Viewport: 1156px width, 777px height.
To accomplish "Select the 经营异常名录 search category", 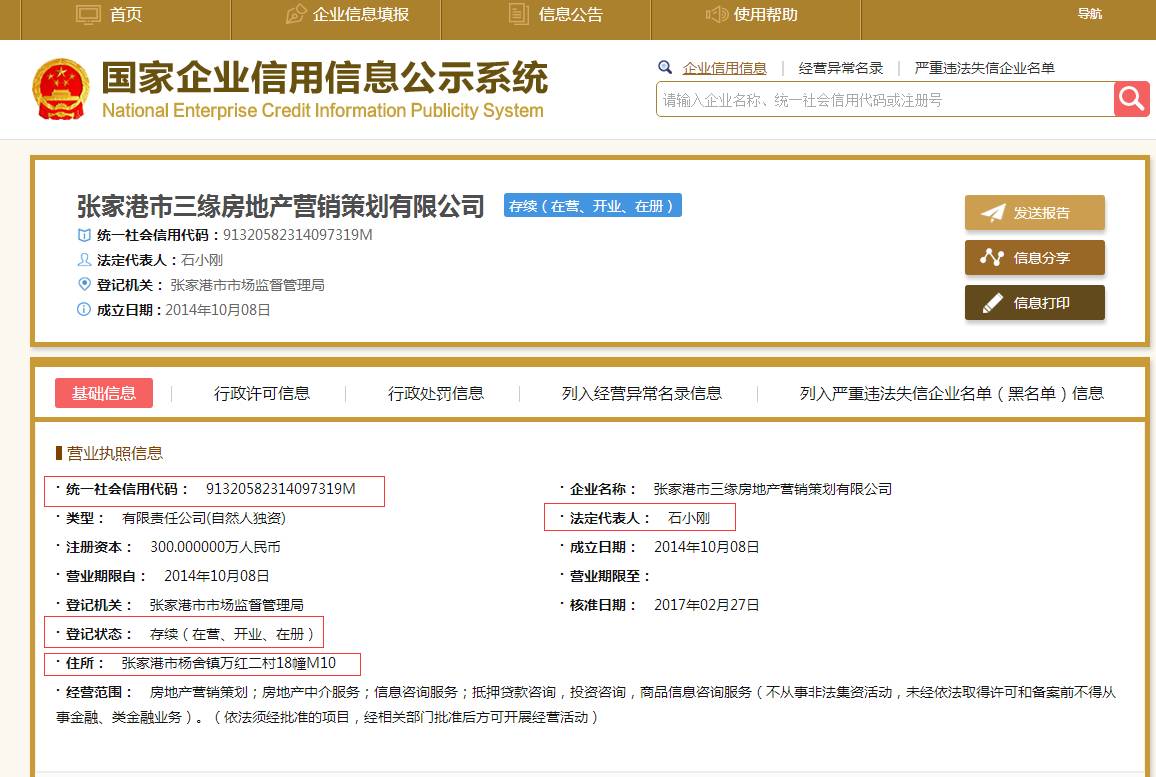I will (841, 68).
